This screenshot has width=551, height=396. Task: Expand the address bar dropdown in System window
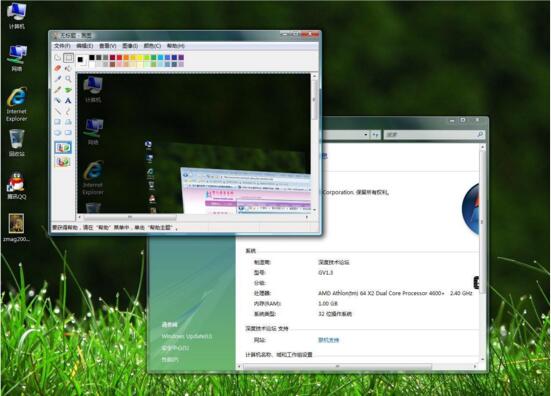pyautogui.click(x=365, y=135)
